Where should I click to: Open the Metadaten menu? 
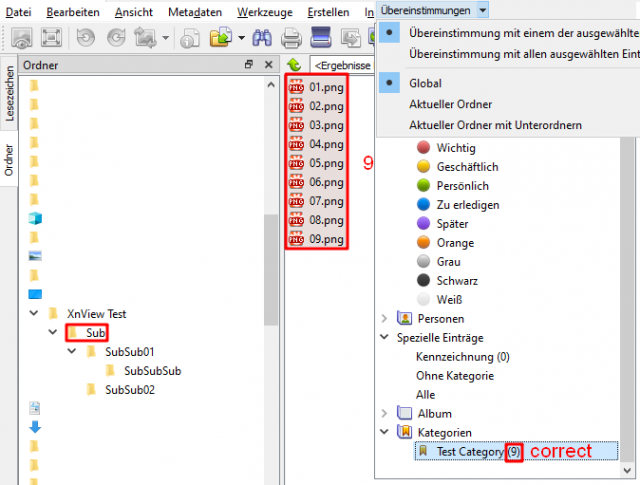195,12
